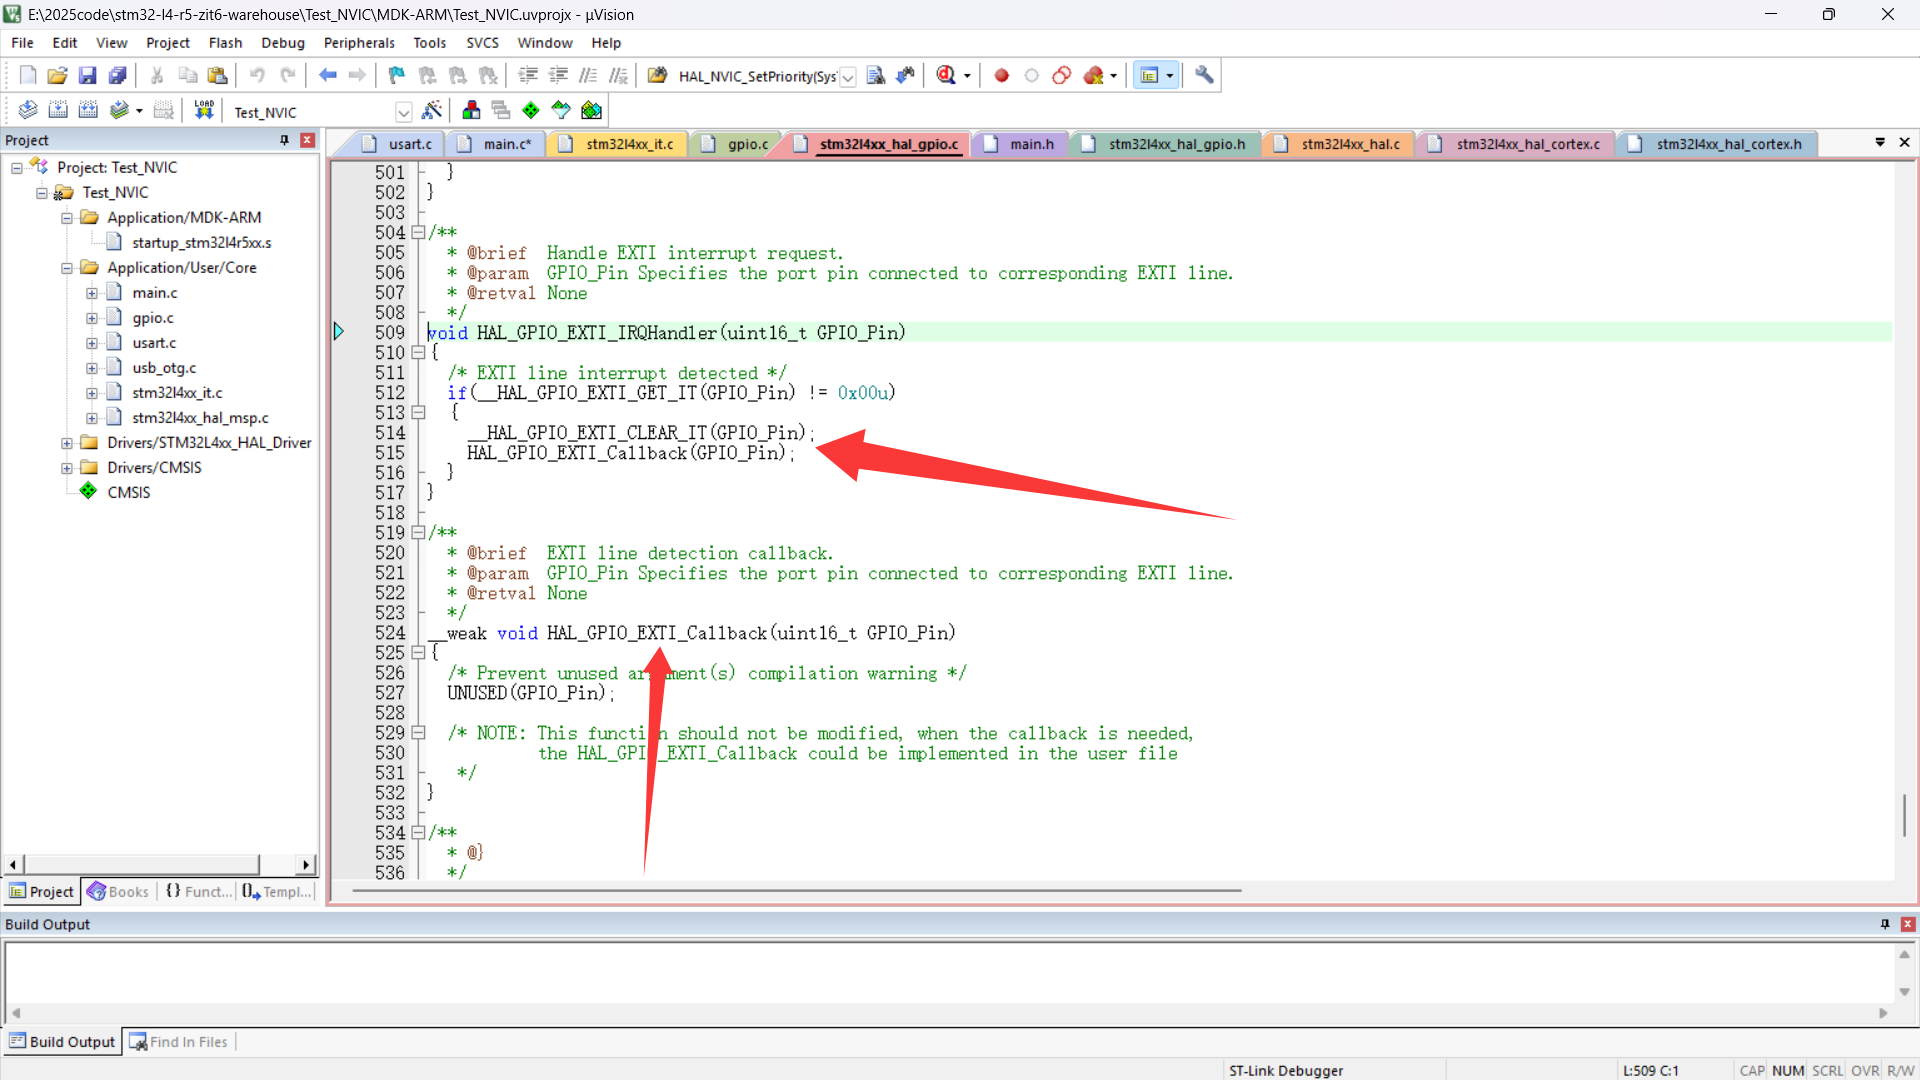
Task: Click the Insert/Remove Breakpoint red dot icon
Action: [x=1001, y=75]
